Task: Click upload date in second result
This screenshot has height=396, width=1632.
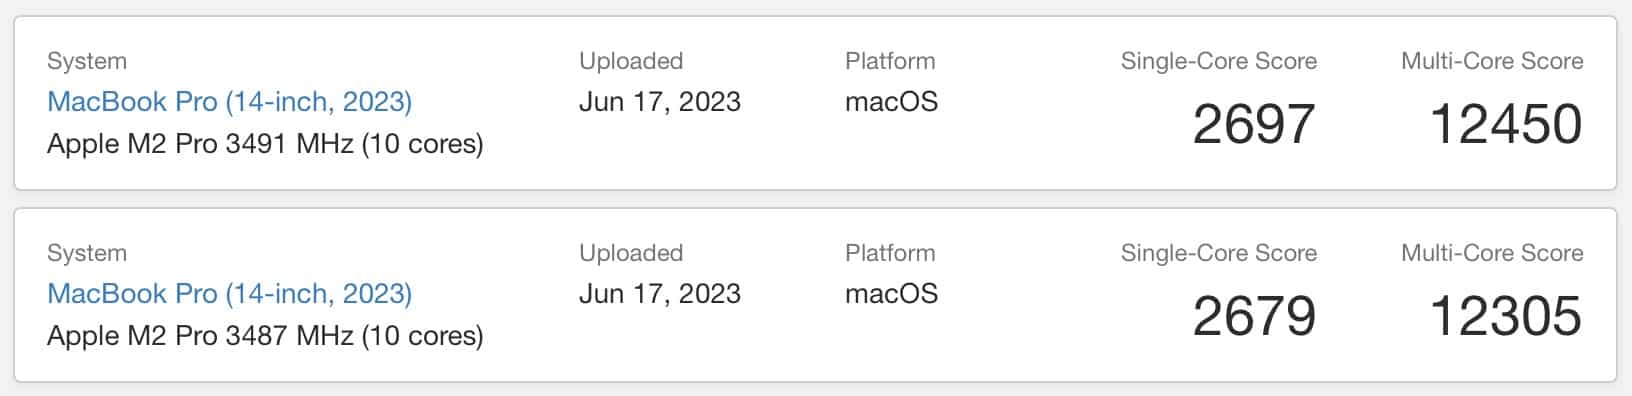Action: (x=660, y=294)
